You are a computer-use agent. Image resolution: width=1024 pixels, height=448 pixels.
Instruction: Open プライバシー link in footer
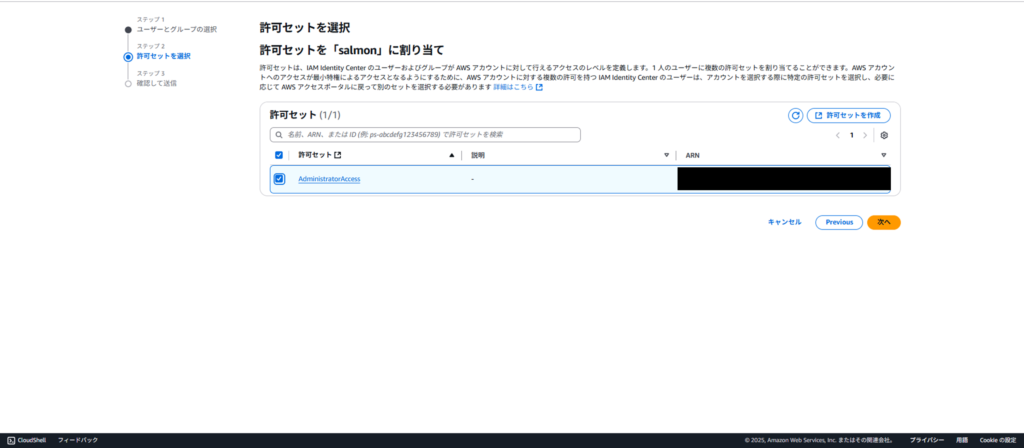pos(927,440)
